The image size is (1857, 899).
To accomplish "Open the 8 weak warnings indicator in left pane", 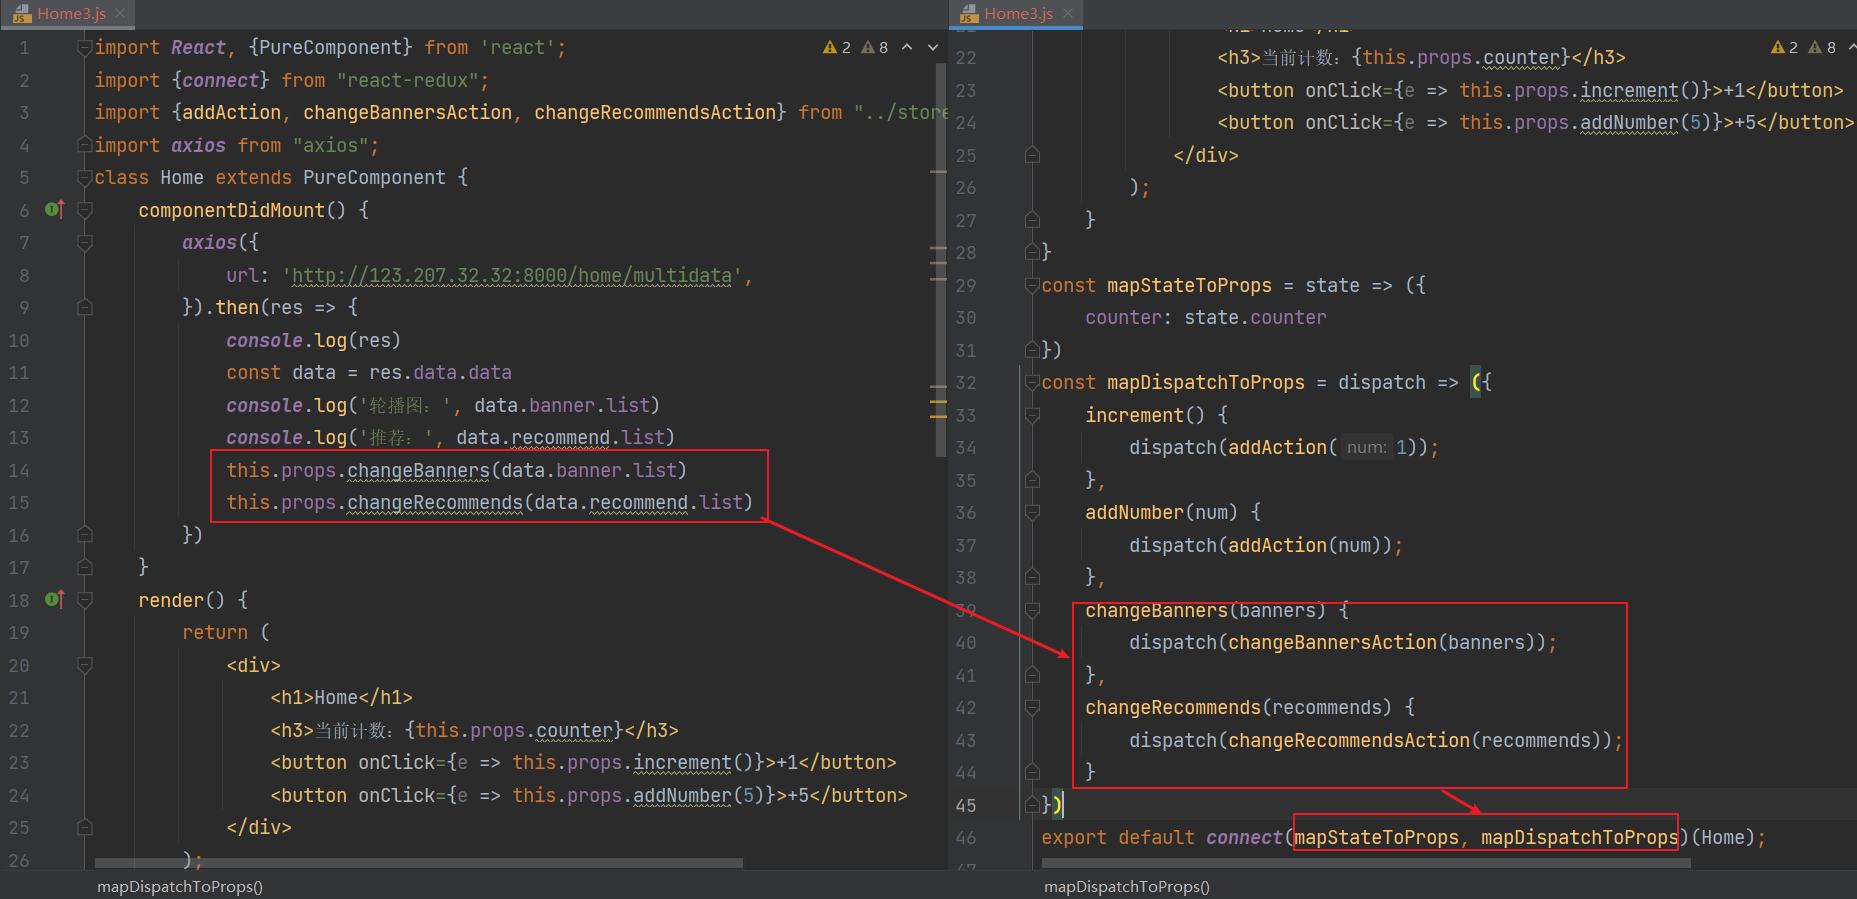I will click(x=875, y=47).
